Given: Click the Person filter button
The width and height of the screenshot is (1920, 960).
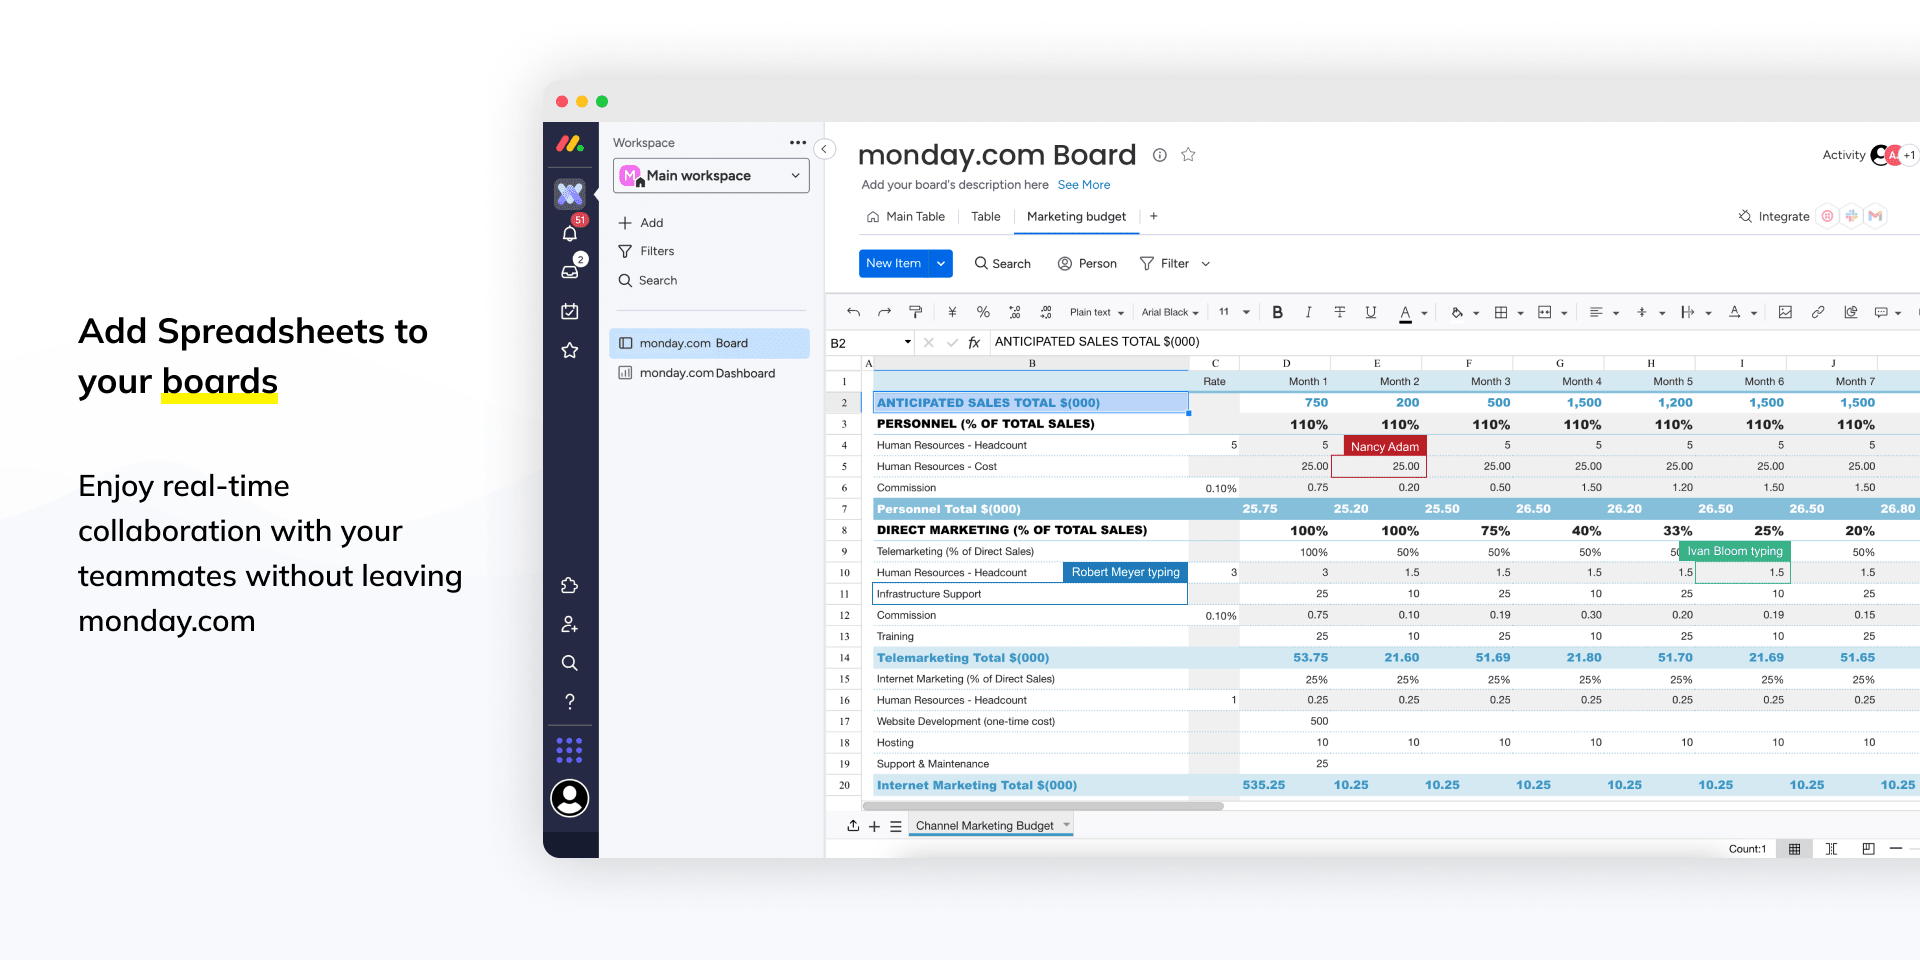Looking at the screenshot, I should (x=1087, y=263).
